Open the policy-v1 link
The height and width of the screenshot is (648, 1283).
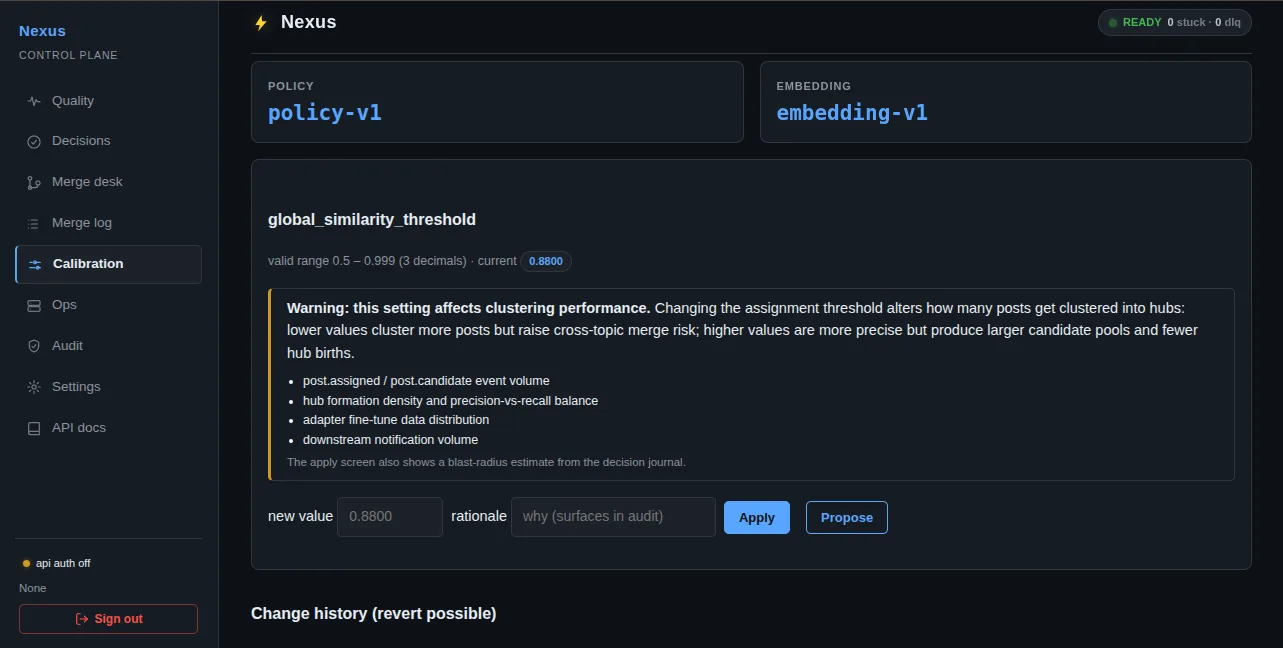pyautogui.click(x=324, y=113)
